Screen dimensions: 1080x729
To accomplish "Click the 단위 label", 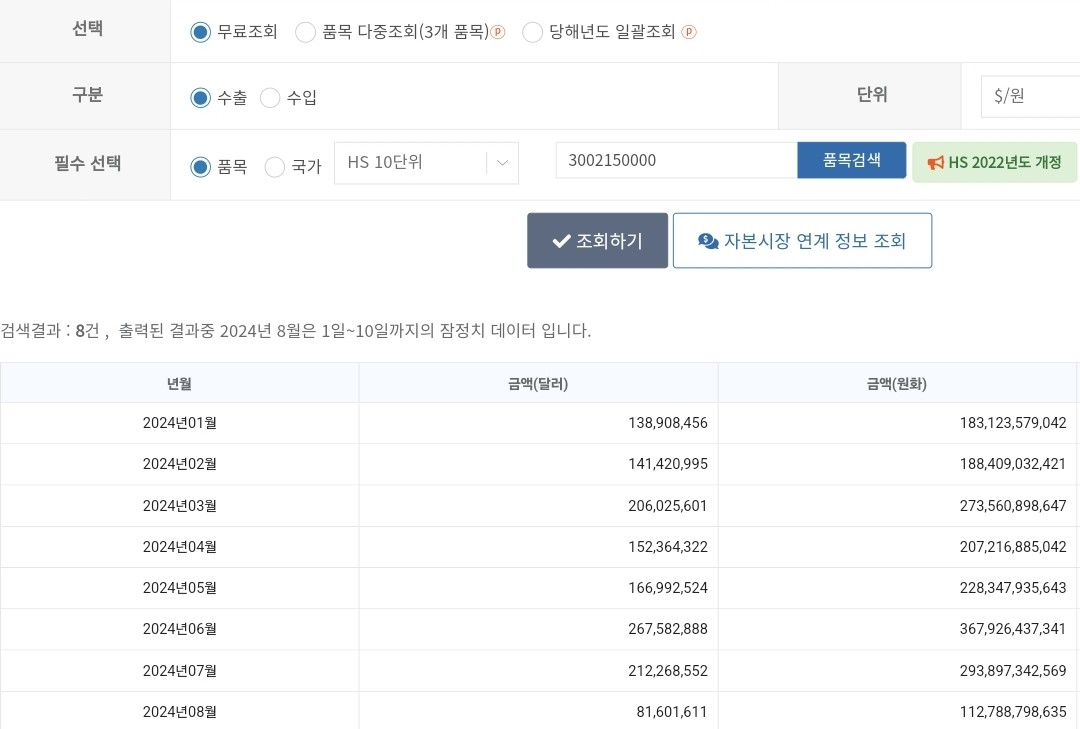I will tap(872, 94).
